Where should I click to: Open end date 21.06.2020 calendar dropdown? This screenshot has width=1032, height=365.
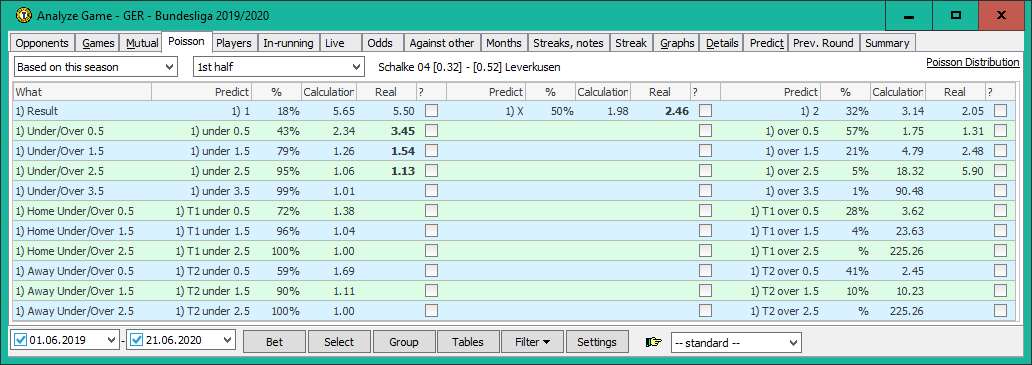click(228, 341)
